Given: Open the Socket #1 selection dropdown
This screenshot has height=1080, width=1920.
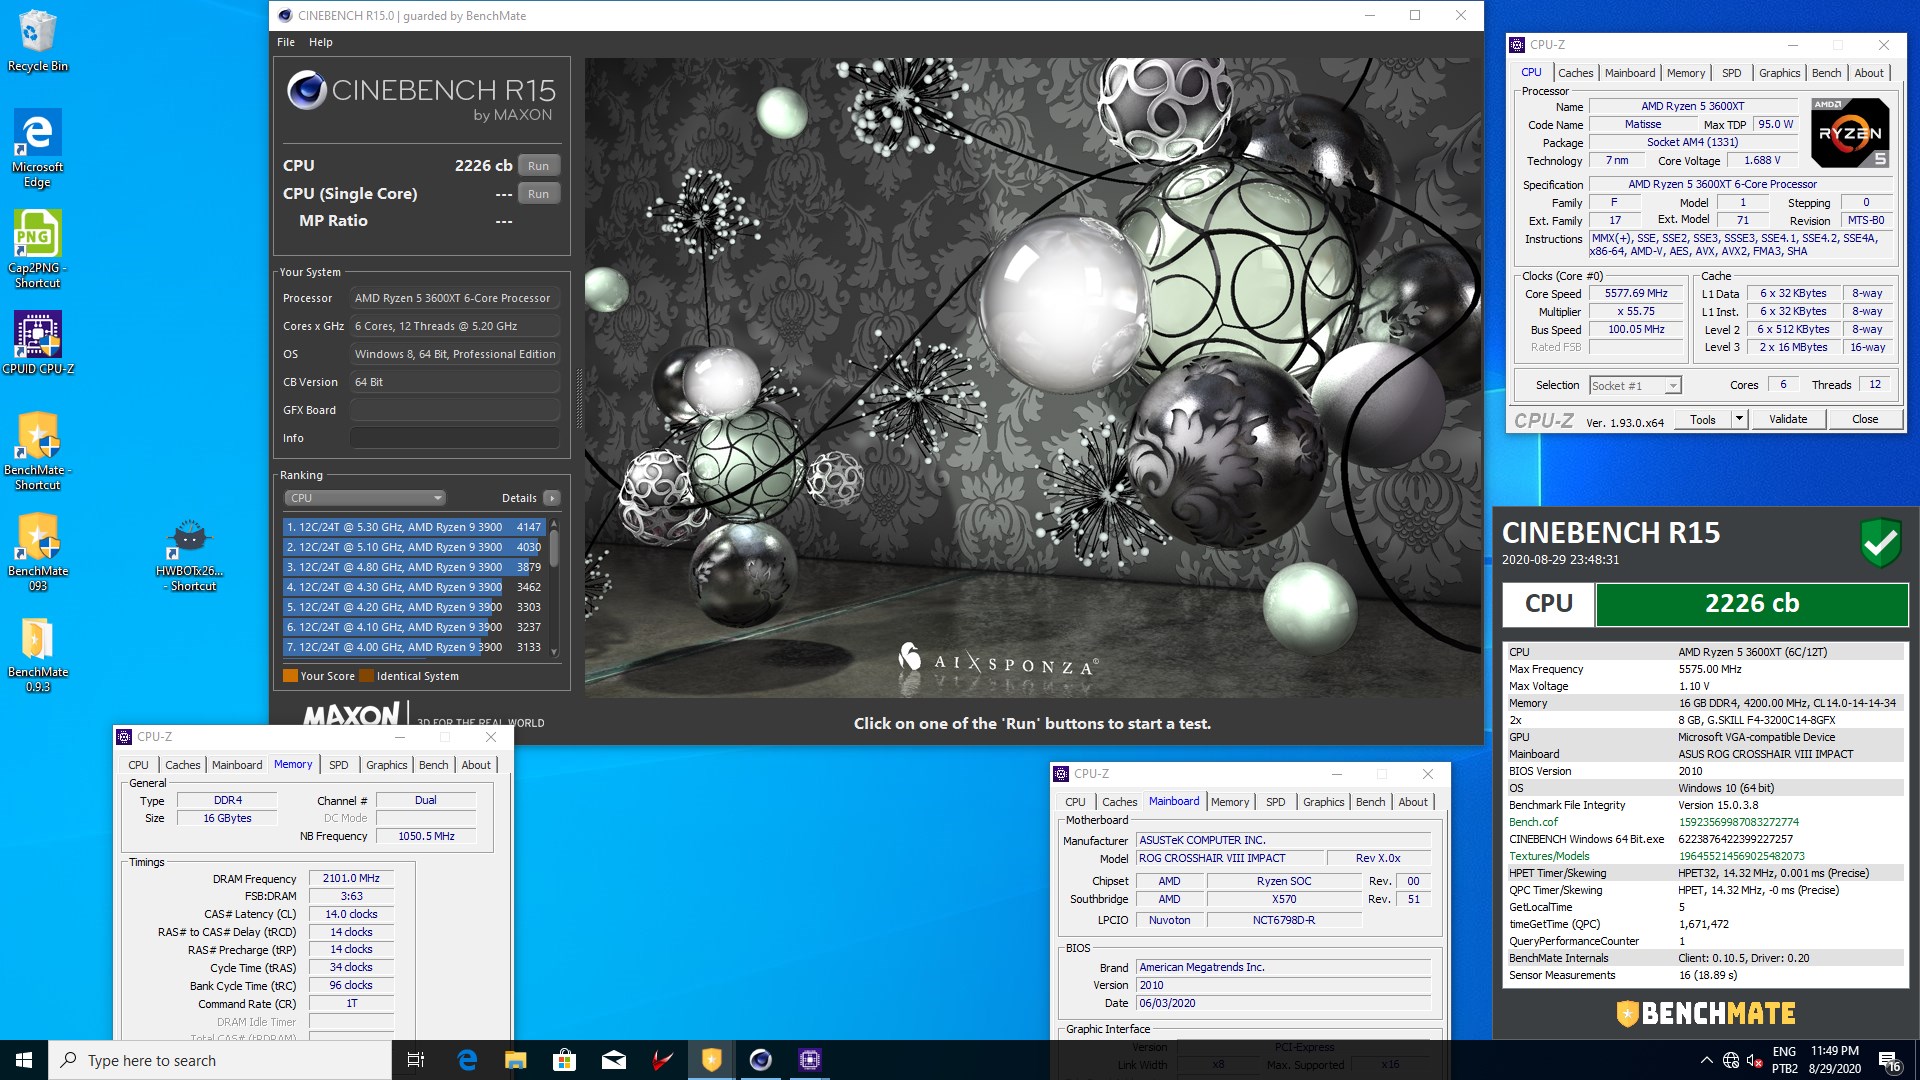Looking at the screenshot, I should [x=1635, y=386].
